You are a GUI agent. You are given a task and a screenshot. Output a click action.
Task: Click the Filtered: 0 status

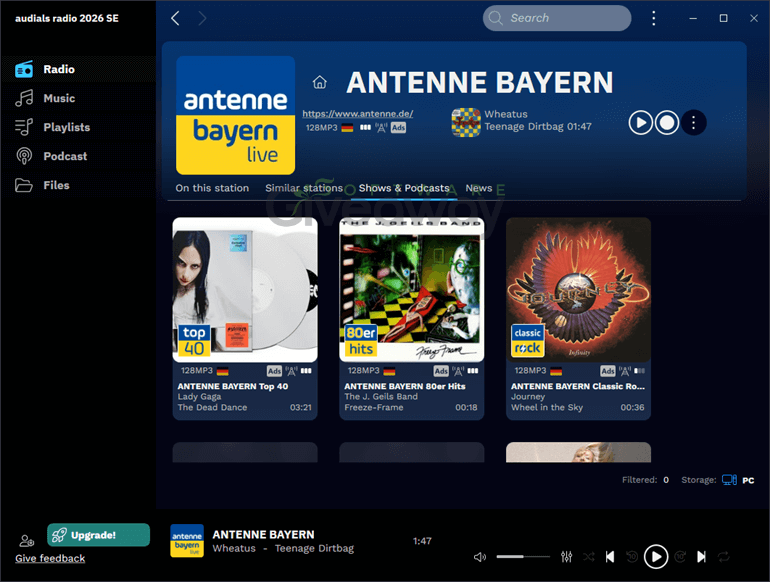pos(645,480)
